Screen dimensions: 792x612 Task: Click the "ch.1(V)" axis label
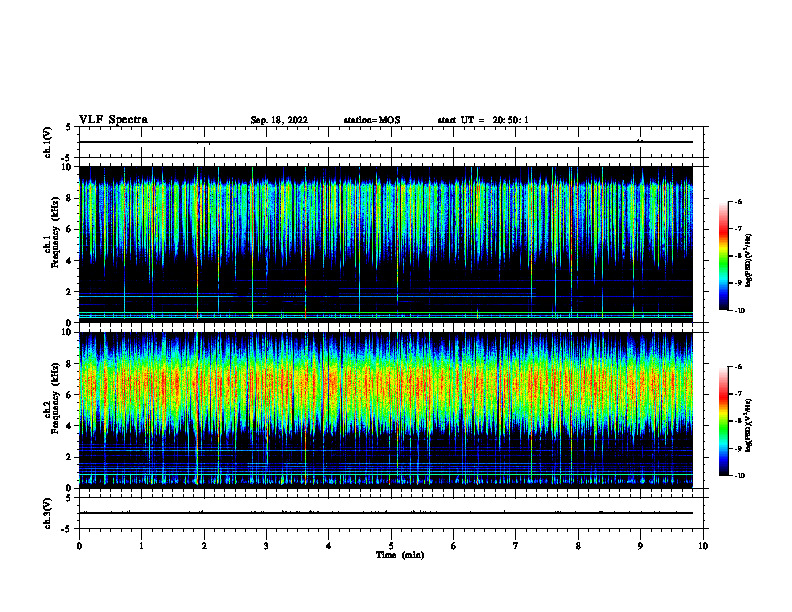click(x=48, y=142)
